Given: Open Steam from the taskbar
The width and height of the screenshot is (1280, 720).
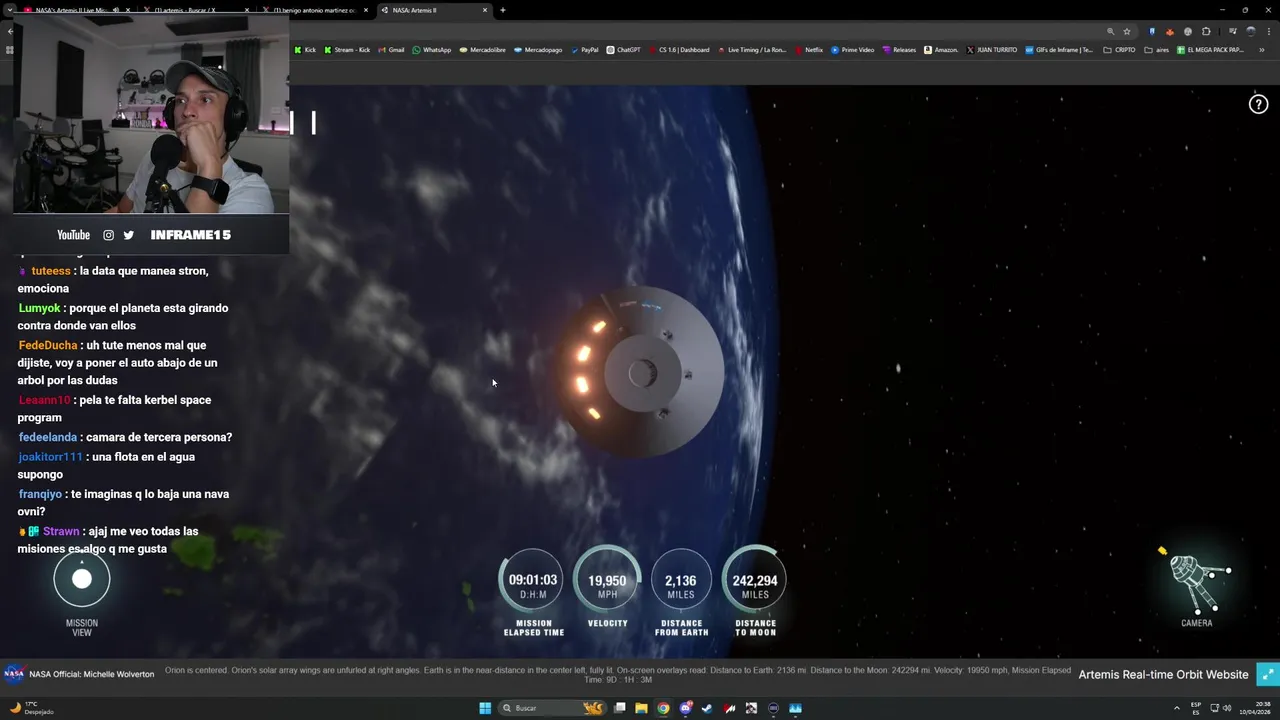Looking at the screenshot, I should pyautogui.click(x=707, y=708).
